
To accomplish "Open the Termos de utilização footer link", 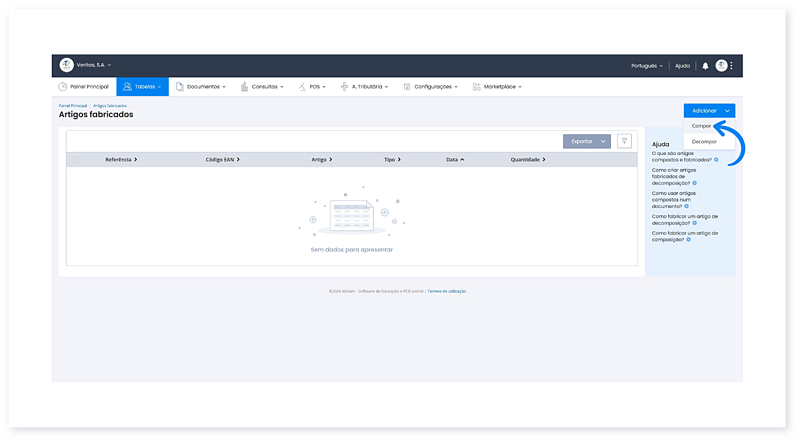I will (446, 291).
